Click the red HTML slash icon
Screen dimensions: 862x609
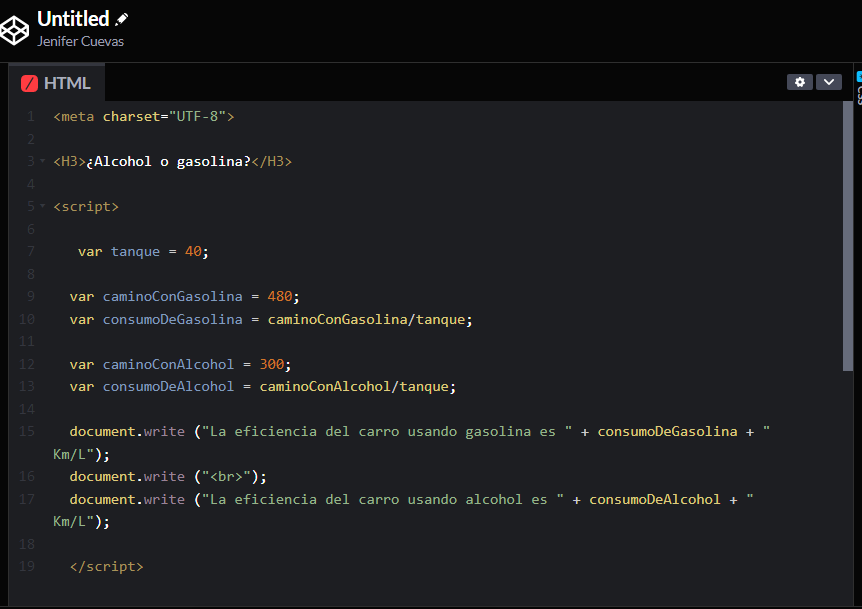pos(29,84)
